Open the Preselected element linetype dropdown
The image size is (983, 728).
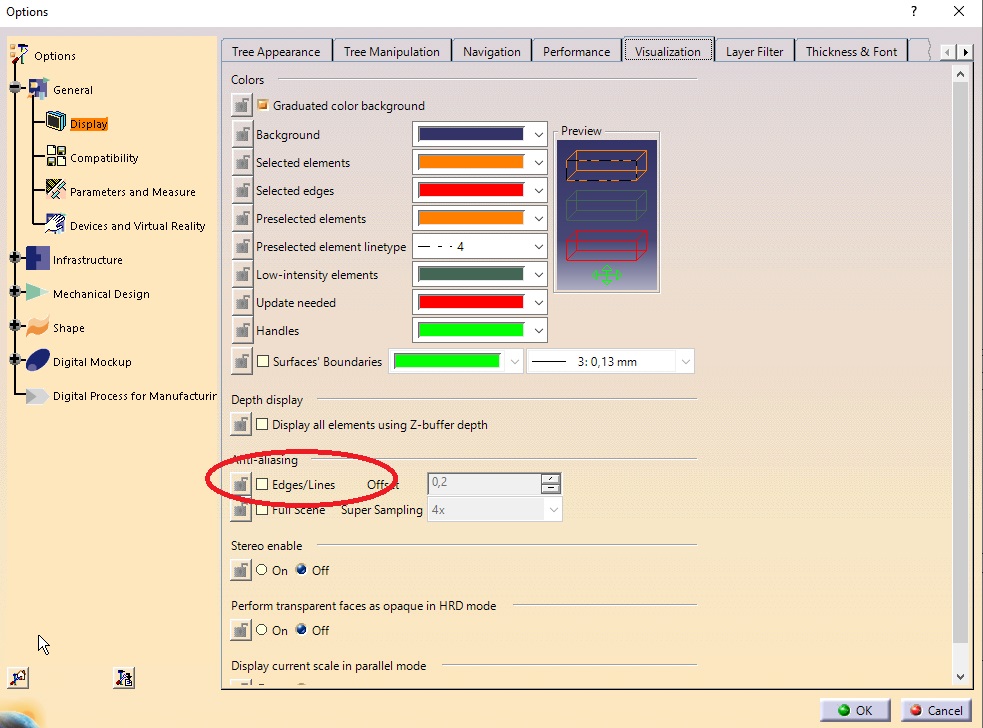click(x=539, y=246)
